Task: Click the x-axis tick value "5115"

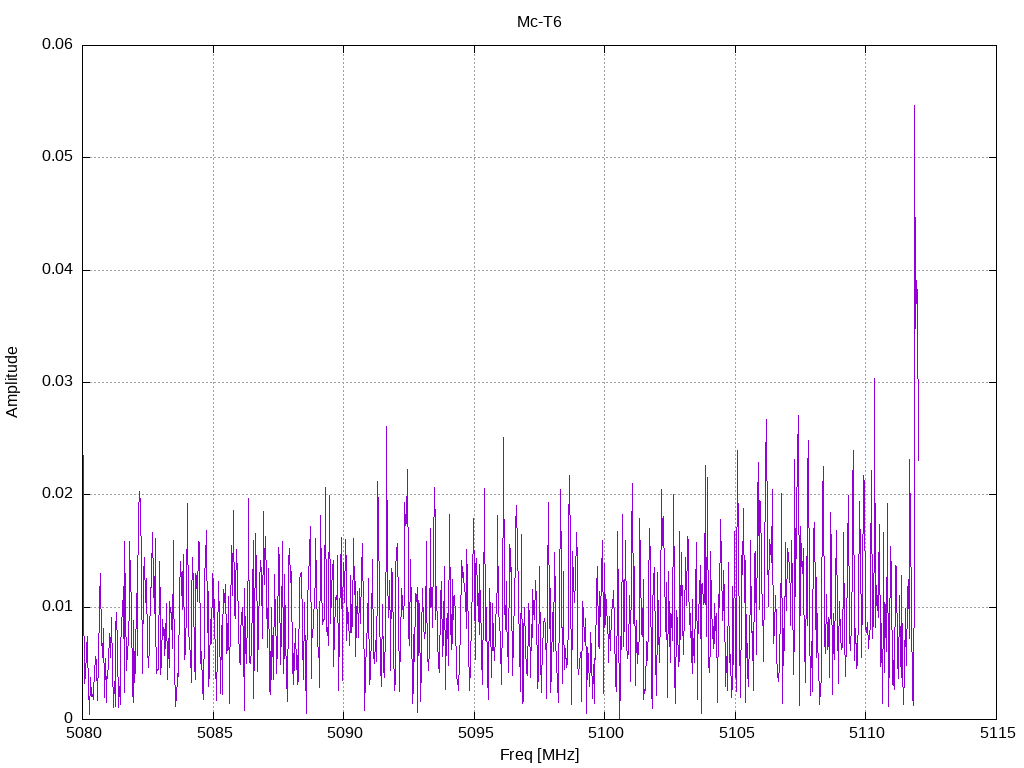Action: click(x=997, y=733)
